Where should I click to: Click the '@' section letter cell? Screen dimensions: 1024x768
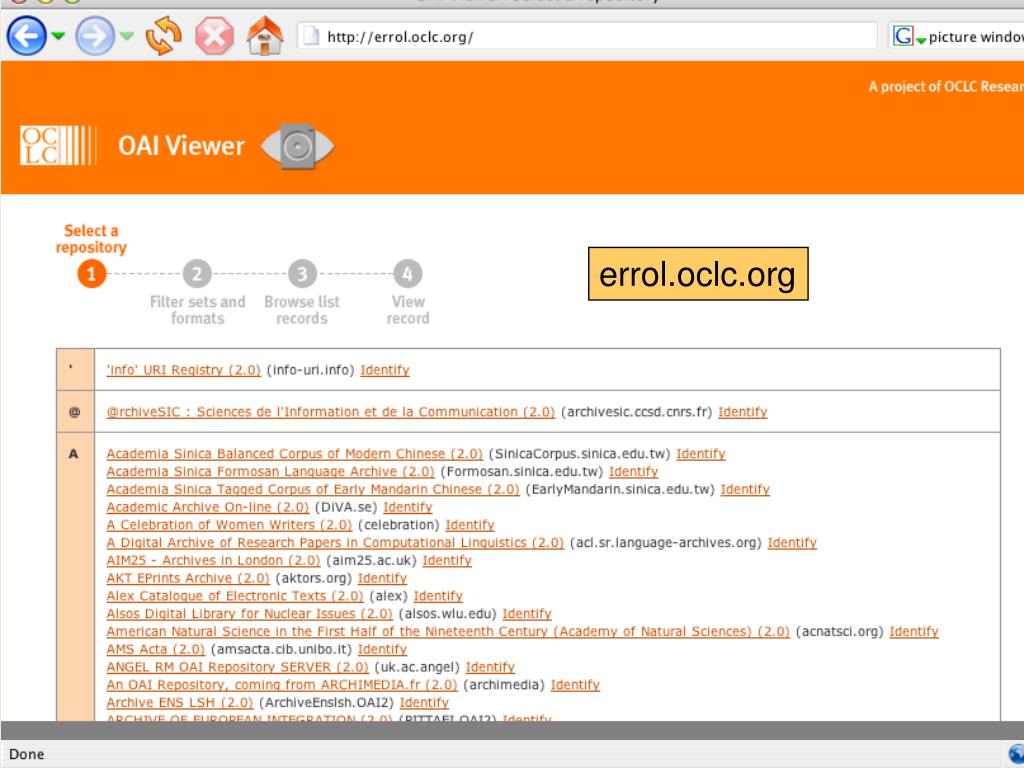click(x=76, y=411)
